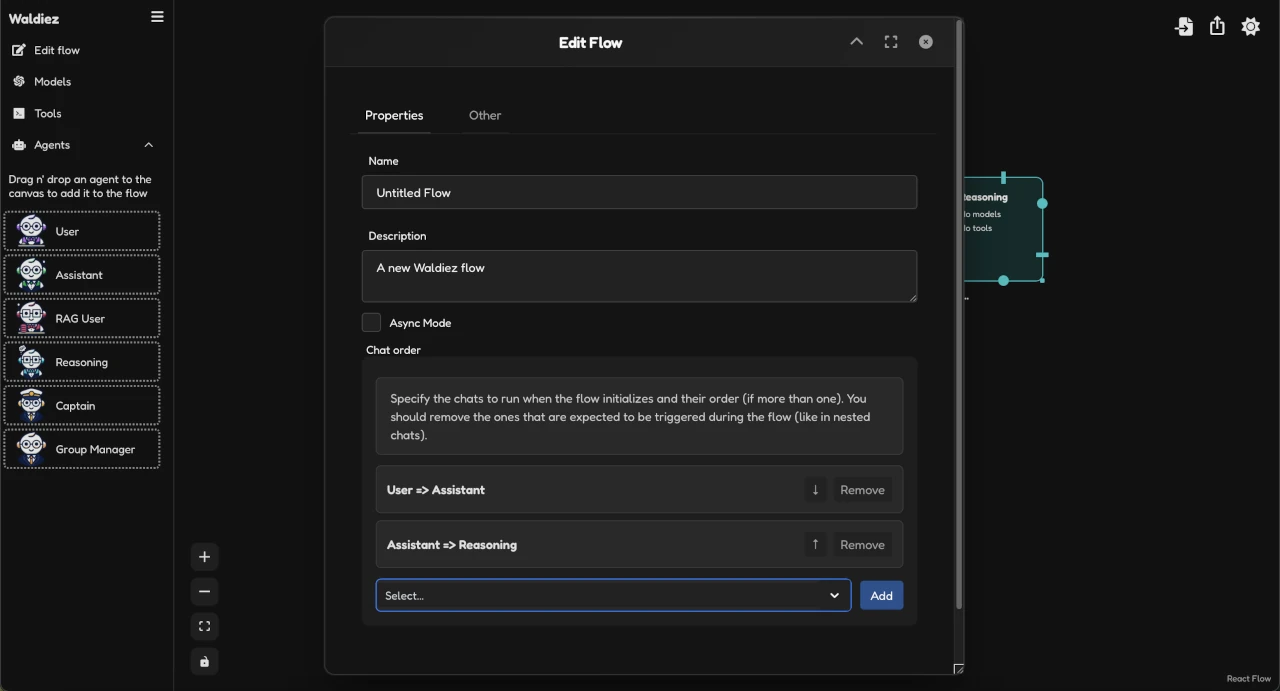Move Assistant => Reasoning up with the arrow
This screenshot has width=1280, height=691.
(x=816, y=544)
